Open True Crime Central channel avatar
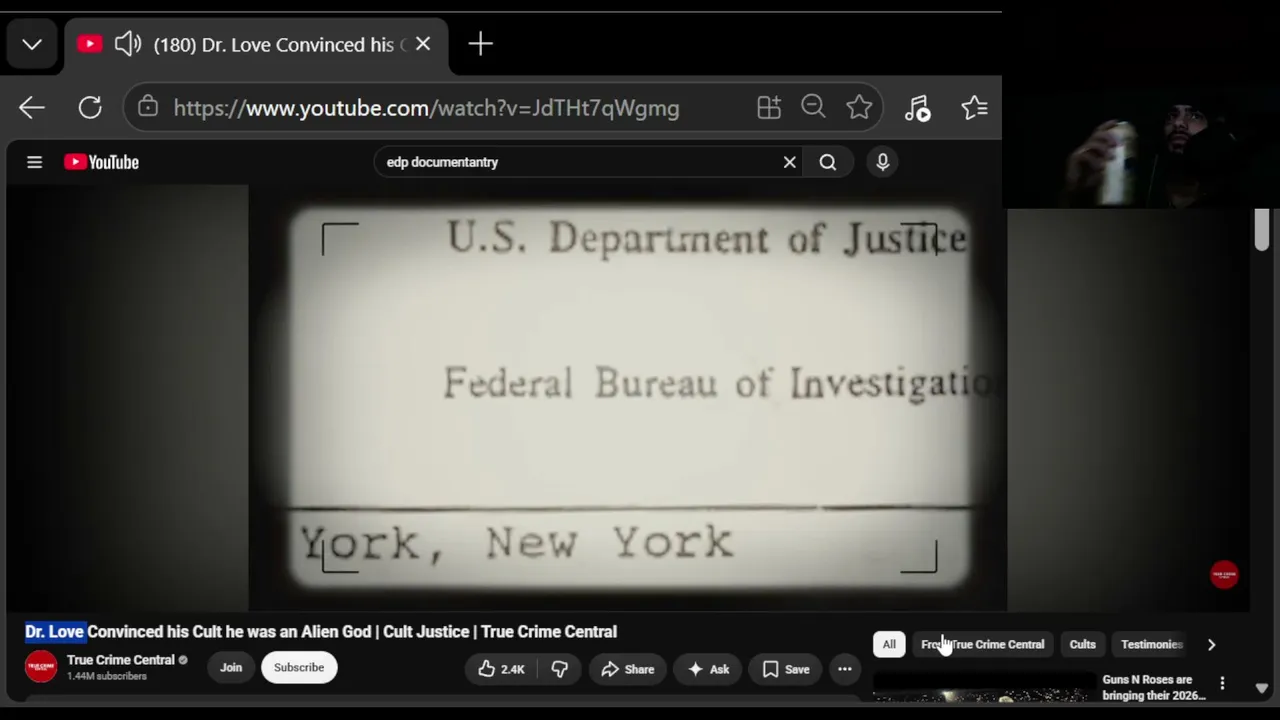This screenshot has width=1280, height=720. point(41,667)
